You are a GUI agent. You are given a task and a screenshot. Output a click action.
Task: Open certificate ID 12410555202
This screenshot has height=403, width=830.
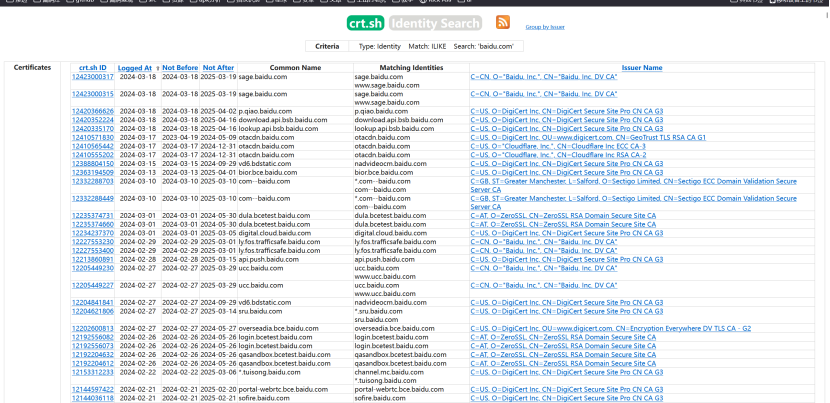click(x=93, y=155)
